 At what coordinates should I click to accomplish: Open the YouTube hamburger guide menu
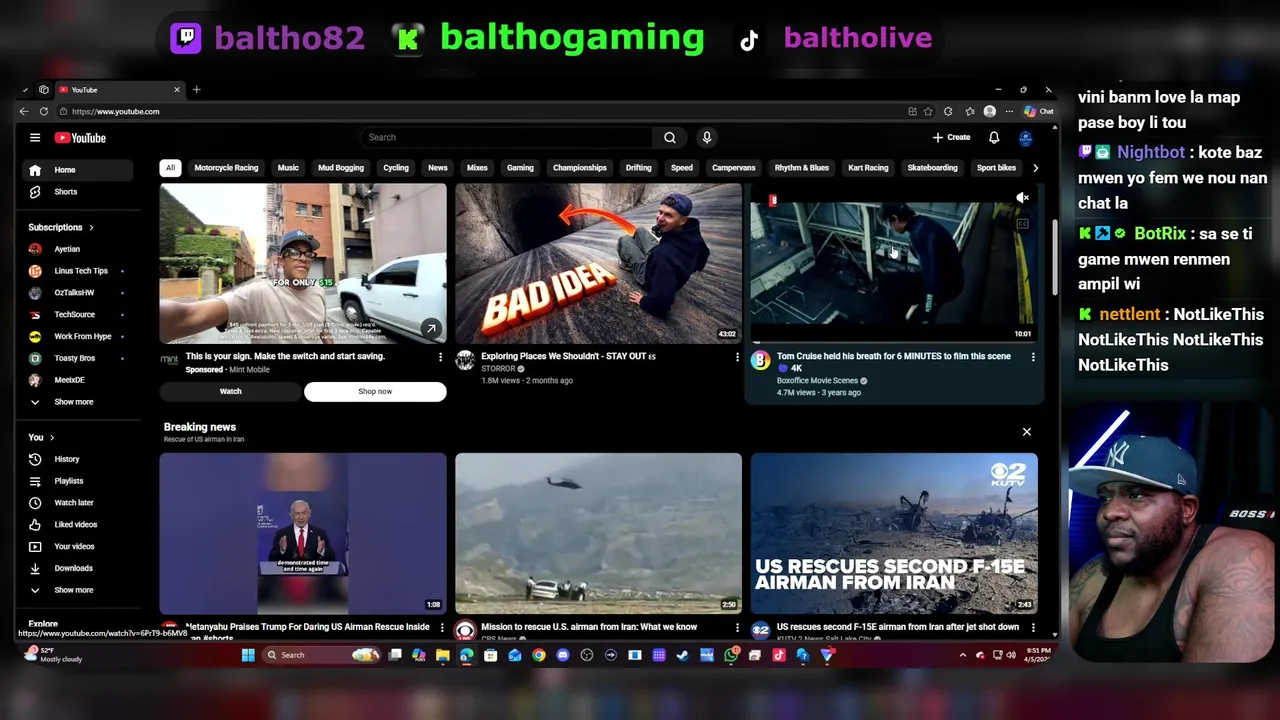(x=35, y=138)
